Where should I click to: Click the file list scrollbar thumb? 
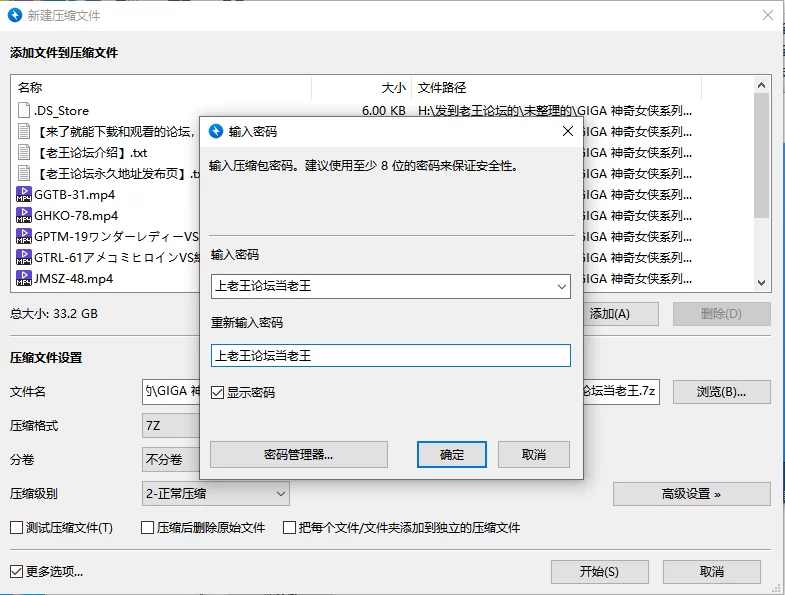pyautogui.click(x=761, y=155)
